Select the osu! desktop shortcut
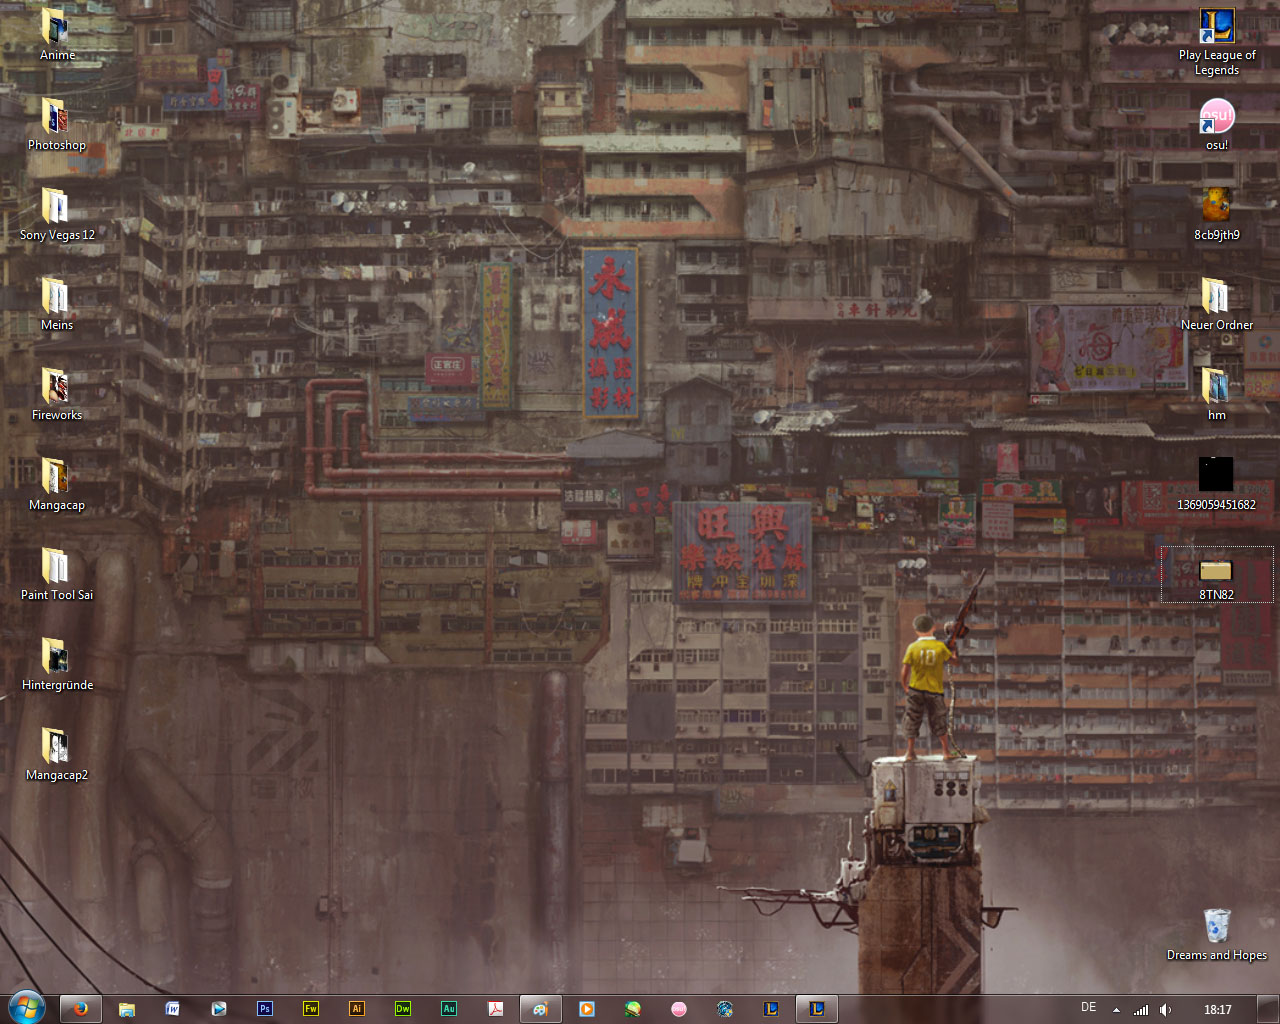The image size is (1280, 1024). pos(1216,125)
